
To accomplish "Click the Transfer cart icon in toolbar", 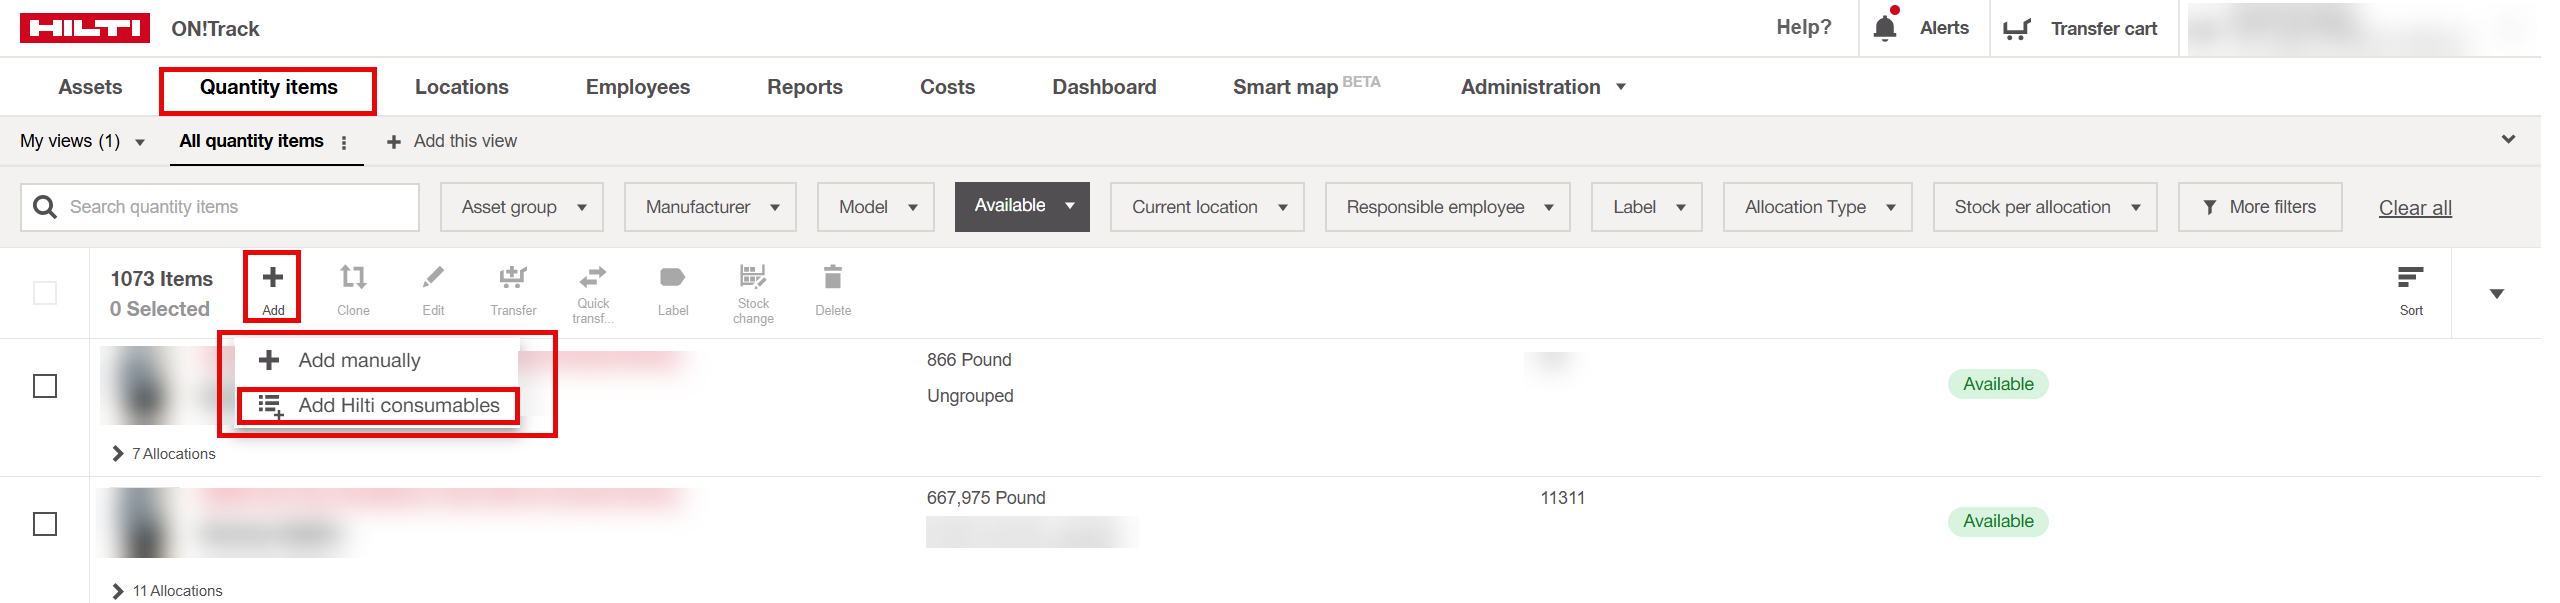I will pos(513,278).
